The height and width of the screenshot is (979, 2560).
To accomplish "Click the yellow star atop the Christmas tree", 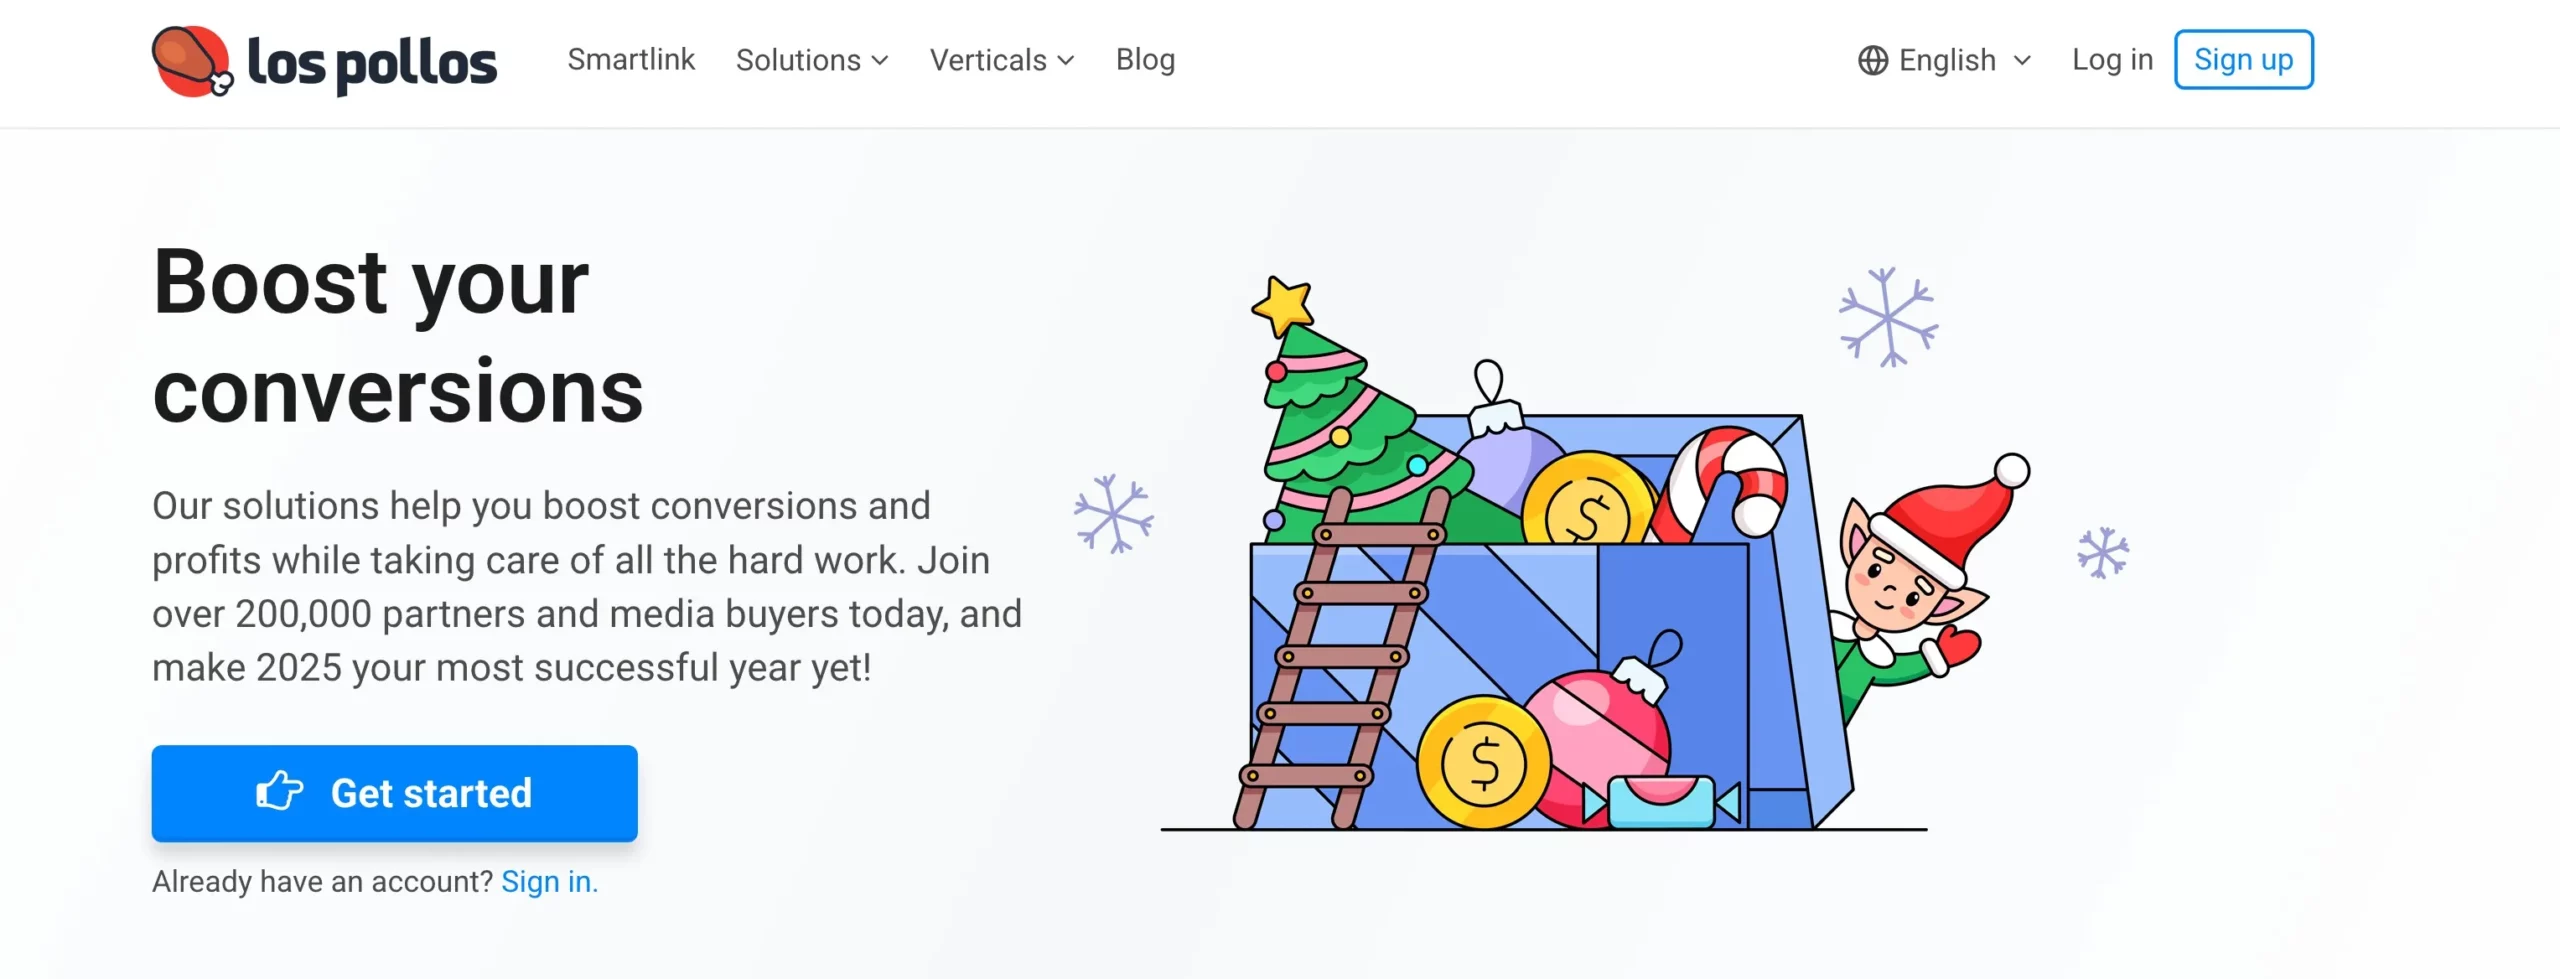I will coord(1282,304).
